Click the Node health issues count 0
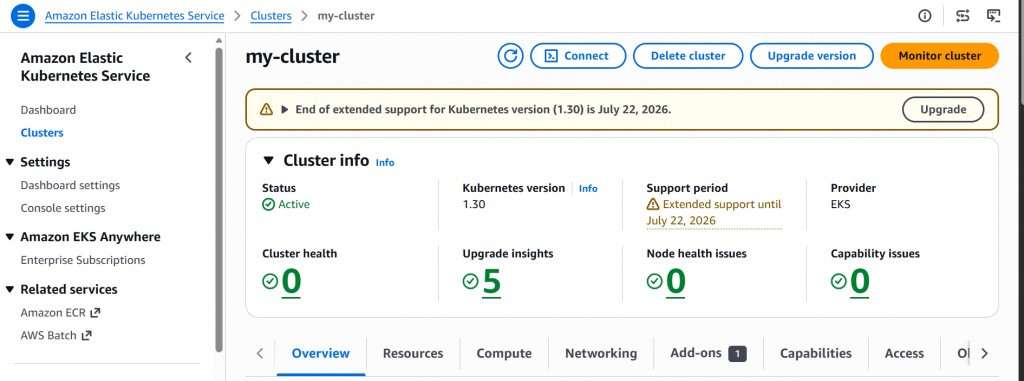This screenshot has width=1024, height=381. 676,282
